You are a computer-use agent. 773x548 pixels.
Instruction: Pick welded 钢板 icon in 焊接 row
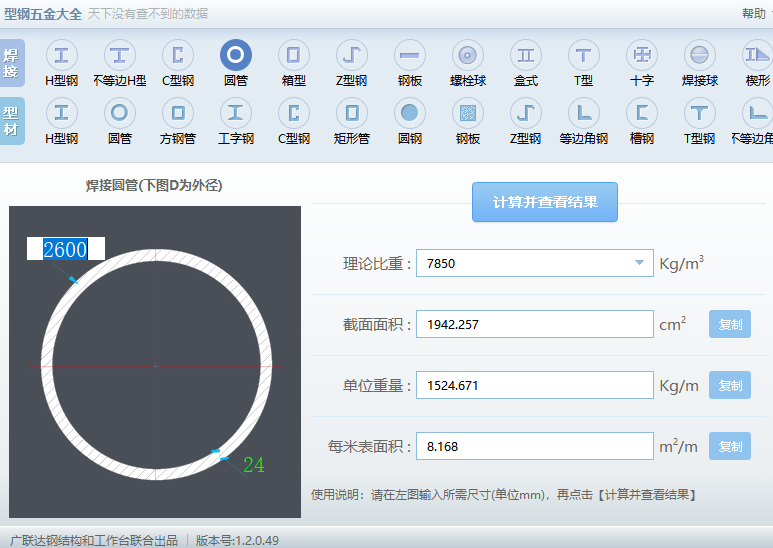(x=410, y=55)
